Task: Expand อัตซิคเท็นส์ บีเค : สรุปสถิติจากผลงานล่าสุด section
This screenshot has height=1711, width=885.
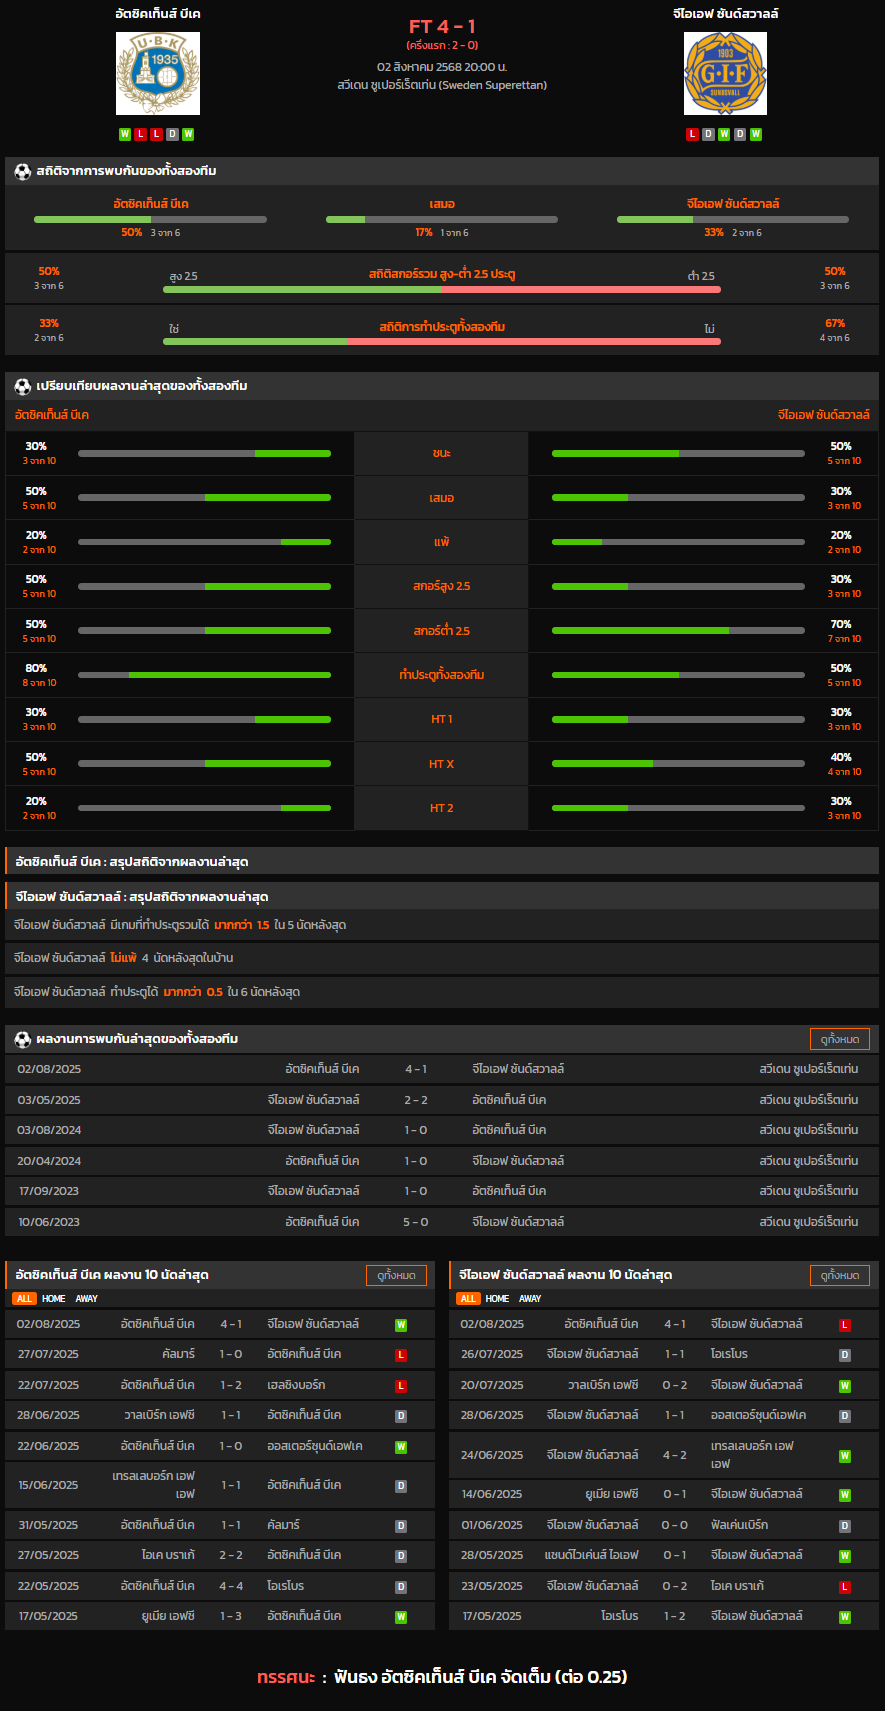Action: point(442,861)
